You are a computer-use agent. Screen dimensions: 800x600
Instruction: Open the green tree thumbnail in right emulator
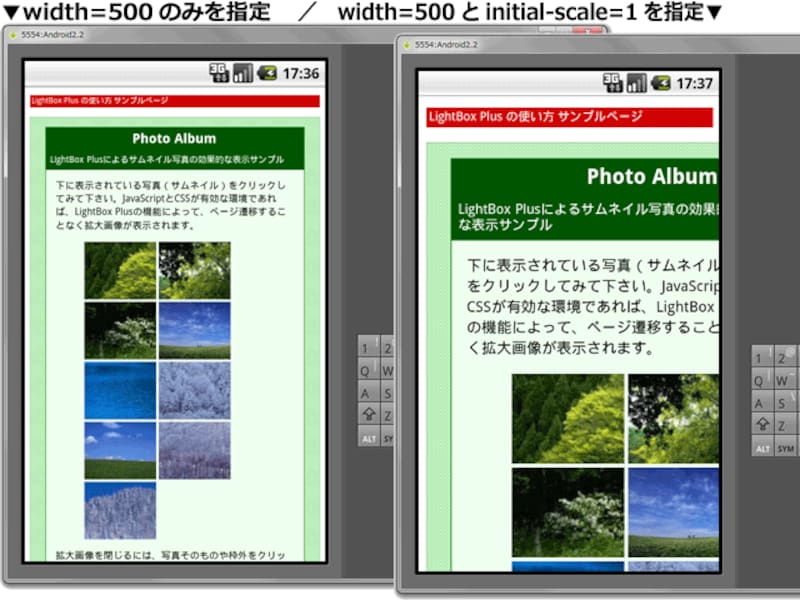568,419
